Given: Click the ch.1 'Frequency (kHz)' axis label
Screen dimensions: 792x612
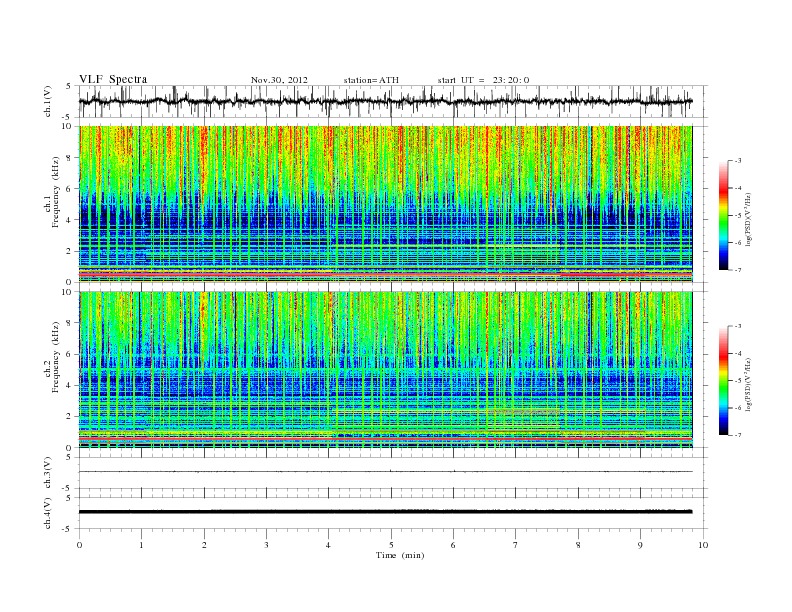Looking at the screenshot, I should [x=56, y=191].
